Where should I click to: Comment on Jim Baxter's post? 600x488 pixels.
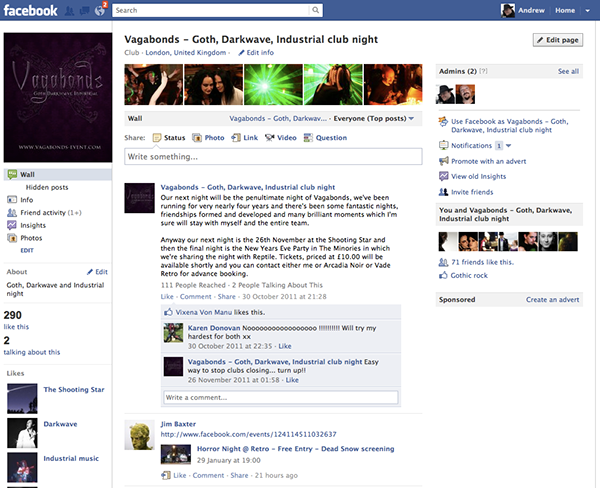tap(208, 475)
